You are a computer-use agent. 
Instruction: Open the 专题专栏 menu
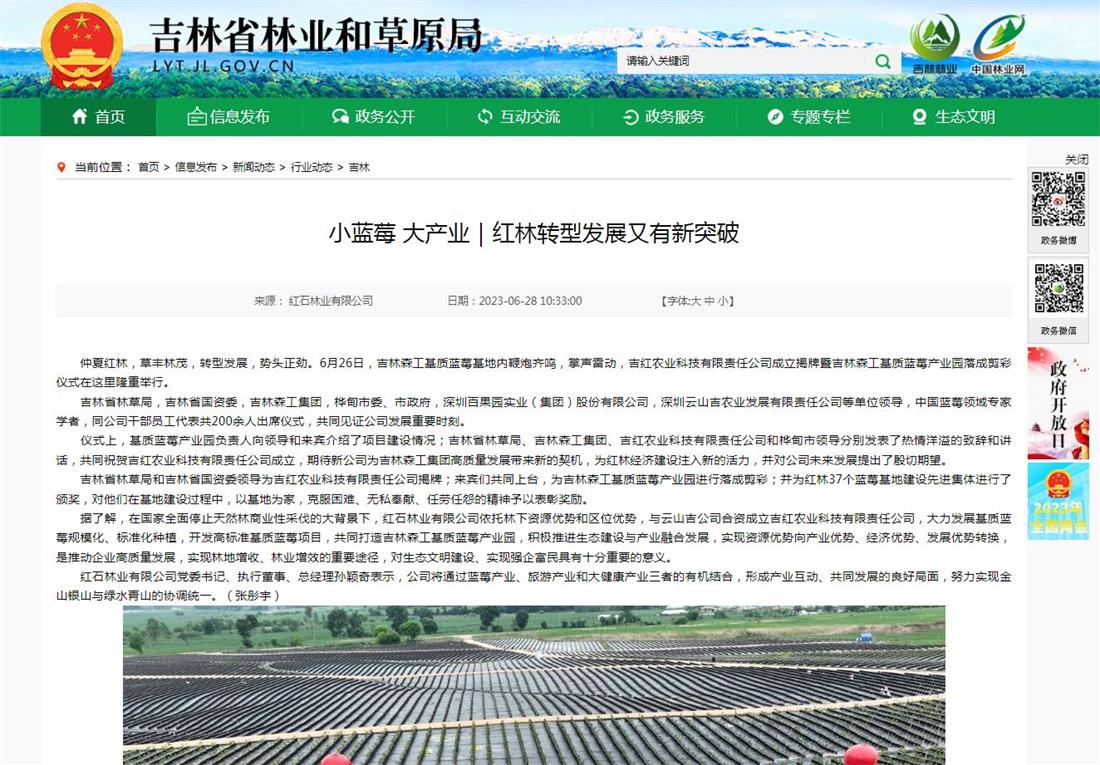pos(808,117)
